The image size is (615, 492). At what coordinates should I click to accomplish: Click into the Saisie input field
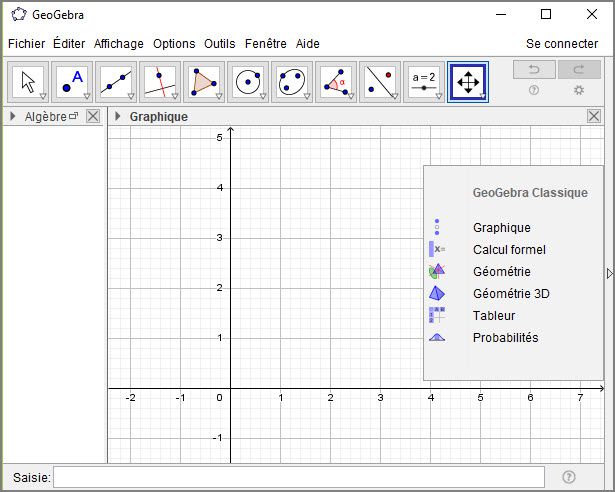(x=299, y=477)
